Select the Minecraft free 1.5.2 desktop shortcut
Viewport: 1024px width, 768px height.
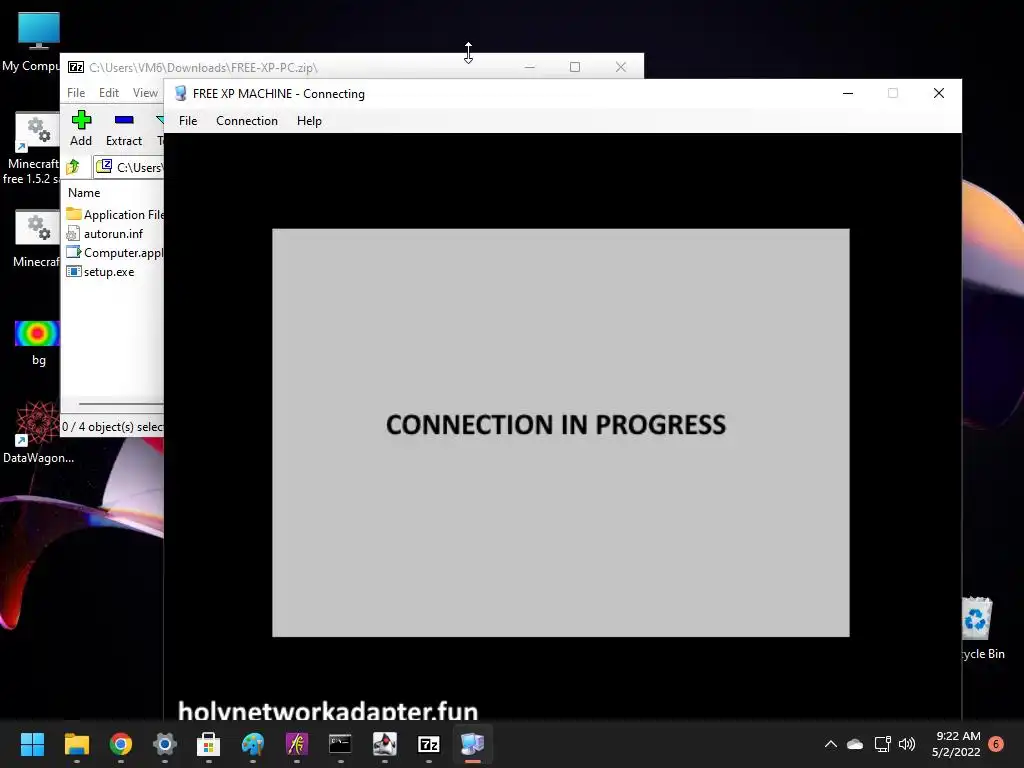pyautogui.click(x=31, y=148)
